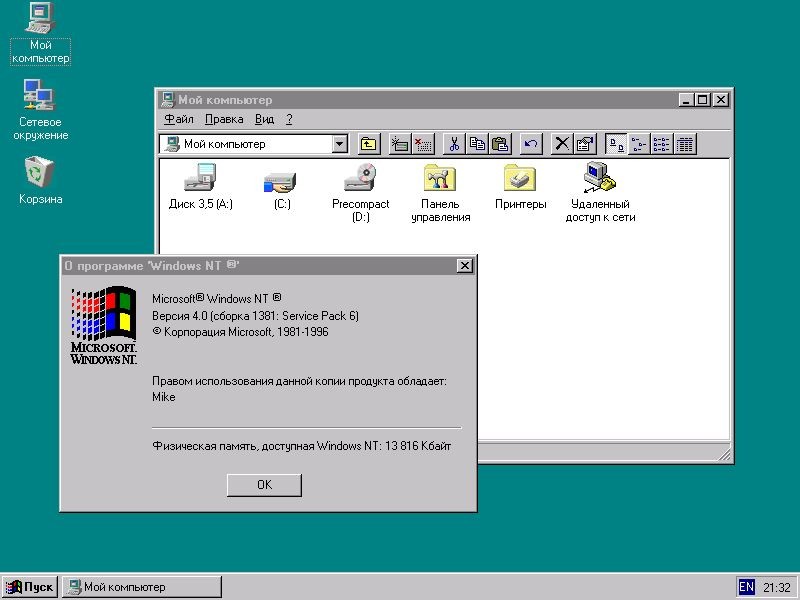800x600 pixels.
Task: Click the Cut scissors toolbar icon
Action: (x=454, y=144)
